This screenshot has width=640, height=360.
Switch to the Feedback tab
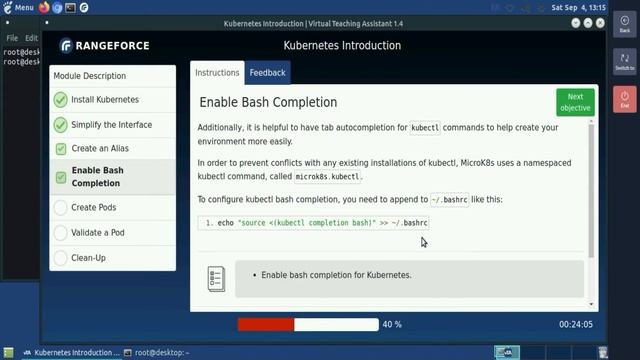(x=267, y=73)
